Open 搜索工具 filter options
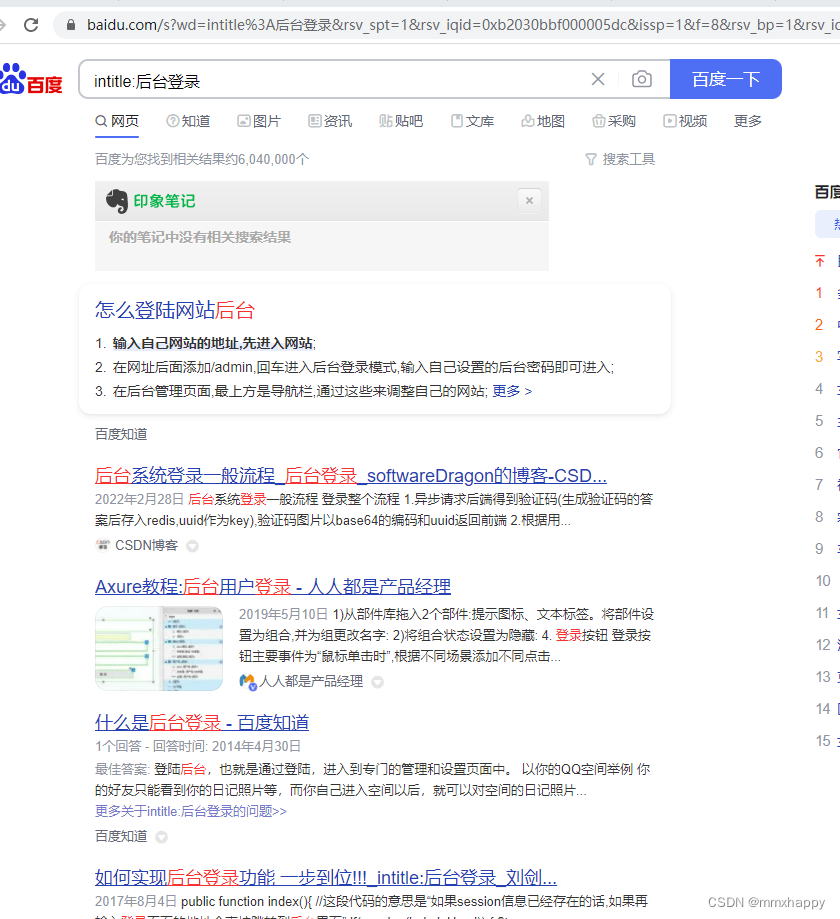Screen dimensions: 840x919 click(620, 159)
